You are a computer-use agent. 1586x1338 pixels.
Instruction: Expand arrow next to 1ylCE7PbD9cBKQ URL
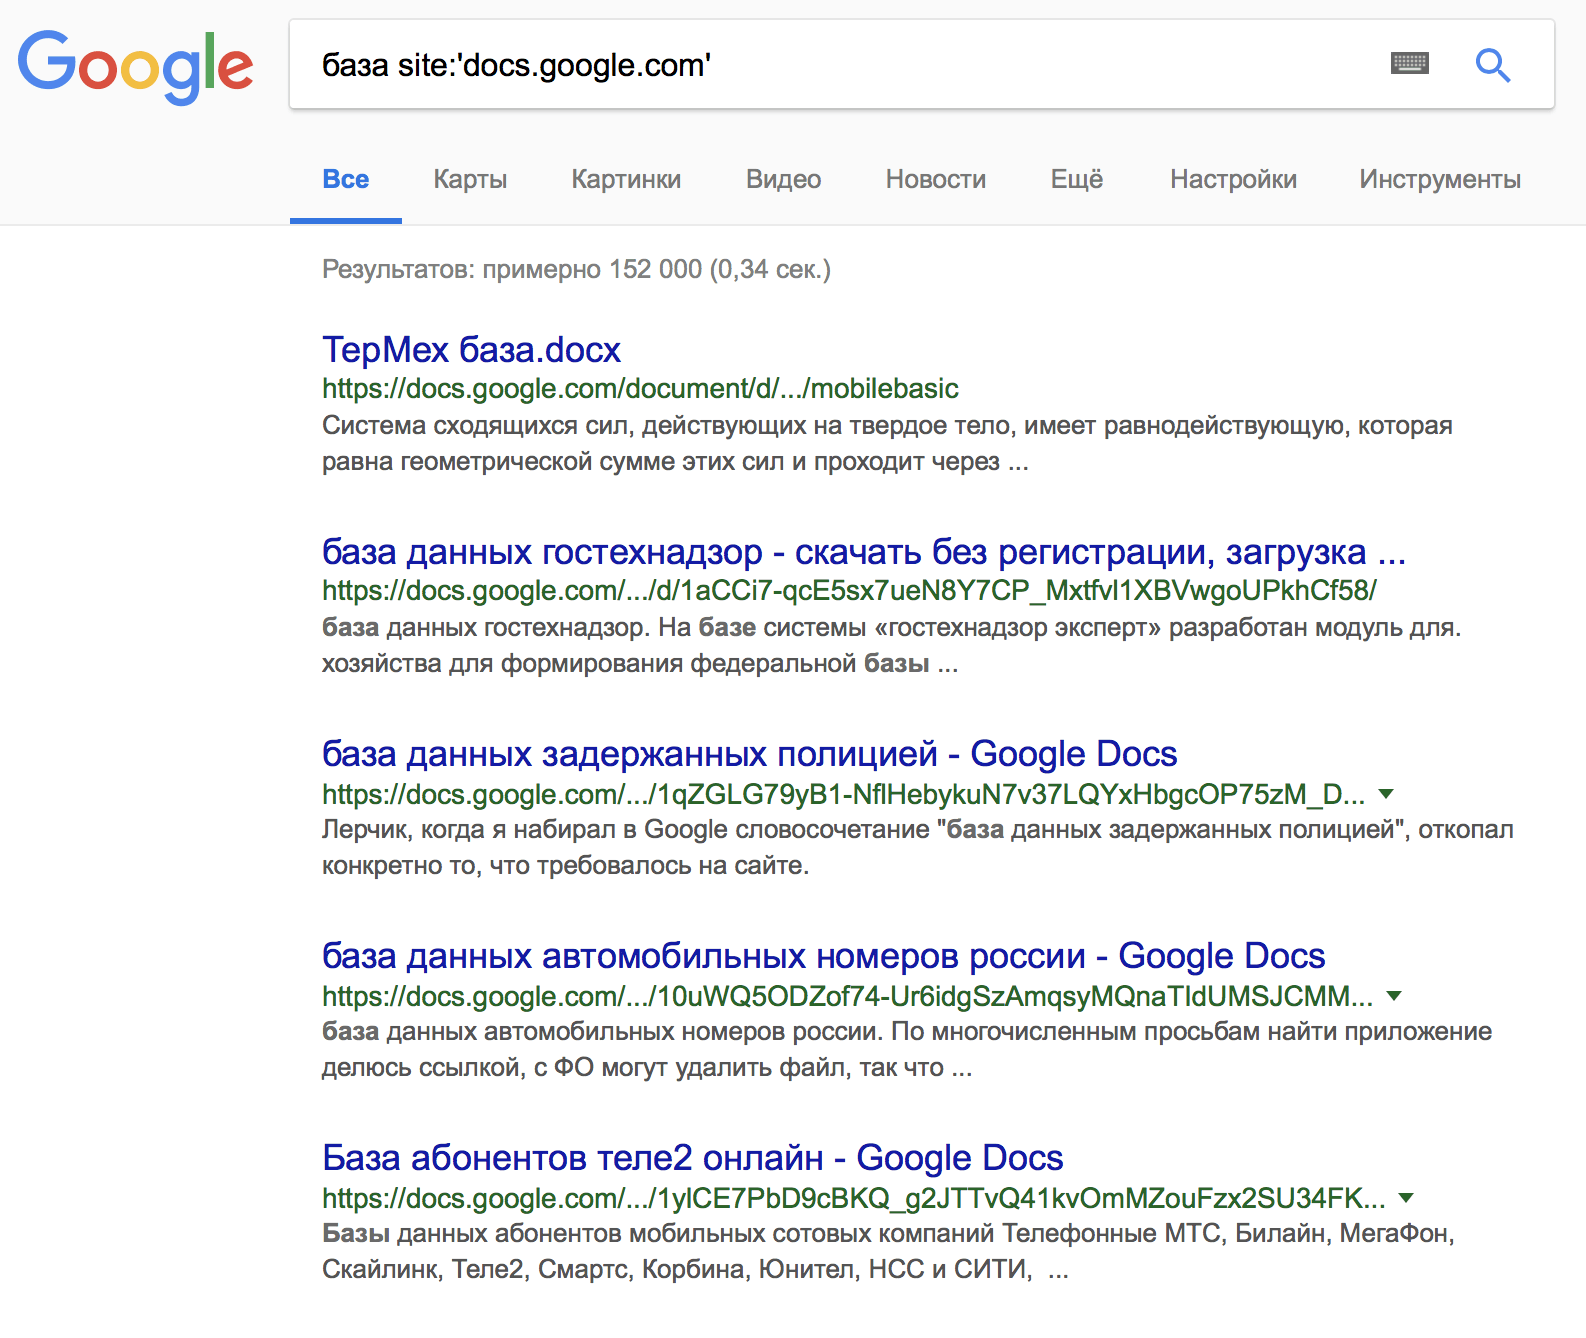[1406, 1198]
